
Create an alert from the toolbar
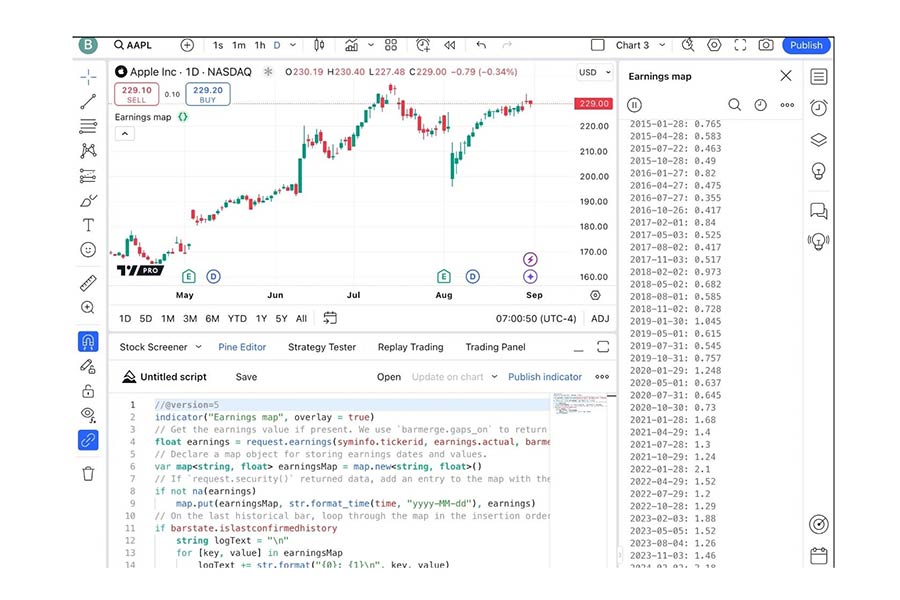coord(423,45)
